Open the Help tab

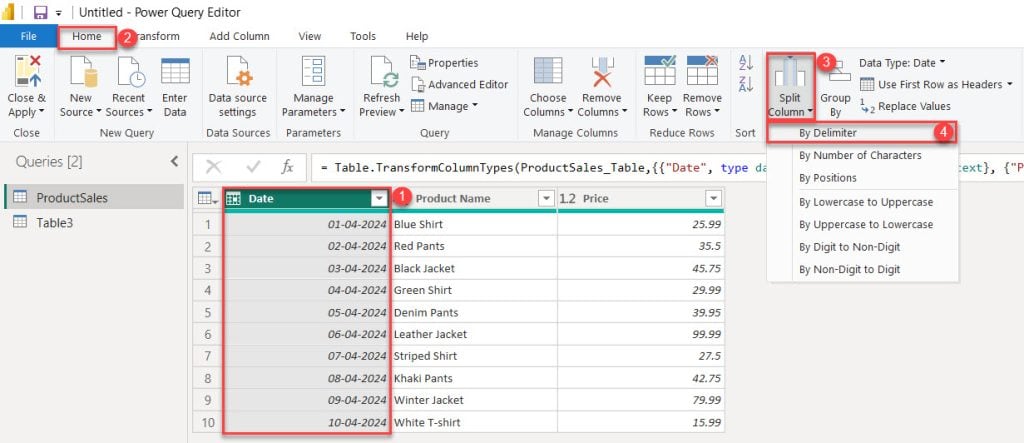pos(417,36)
